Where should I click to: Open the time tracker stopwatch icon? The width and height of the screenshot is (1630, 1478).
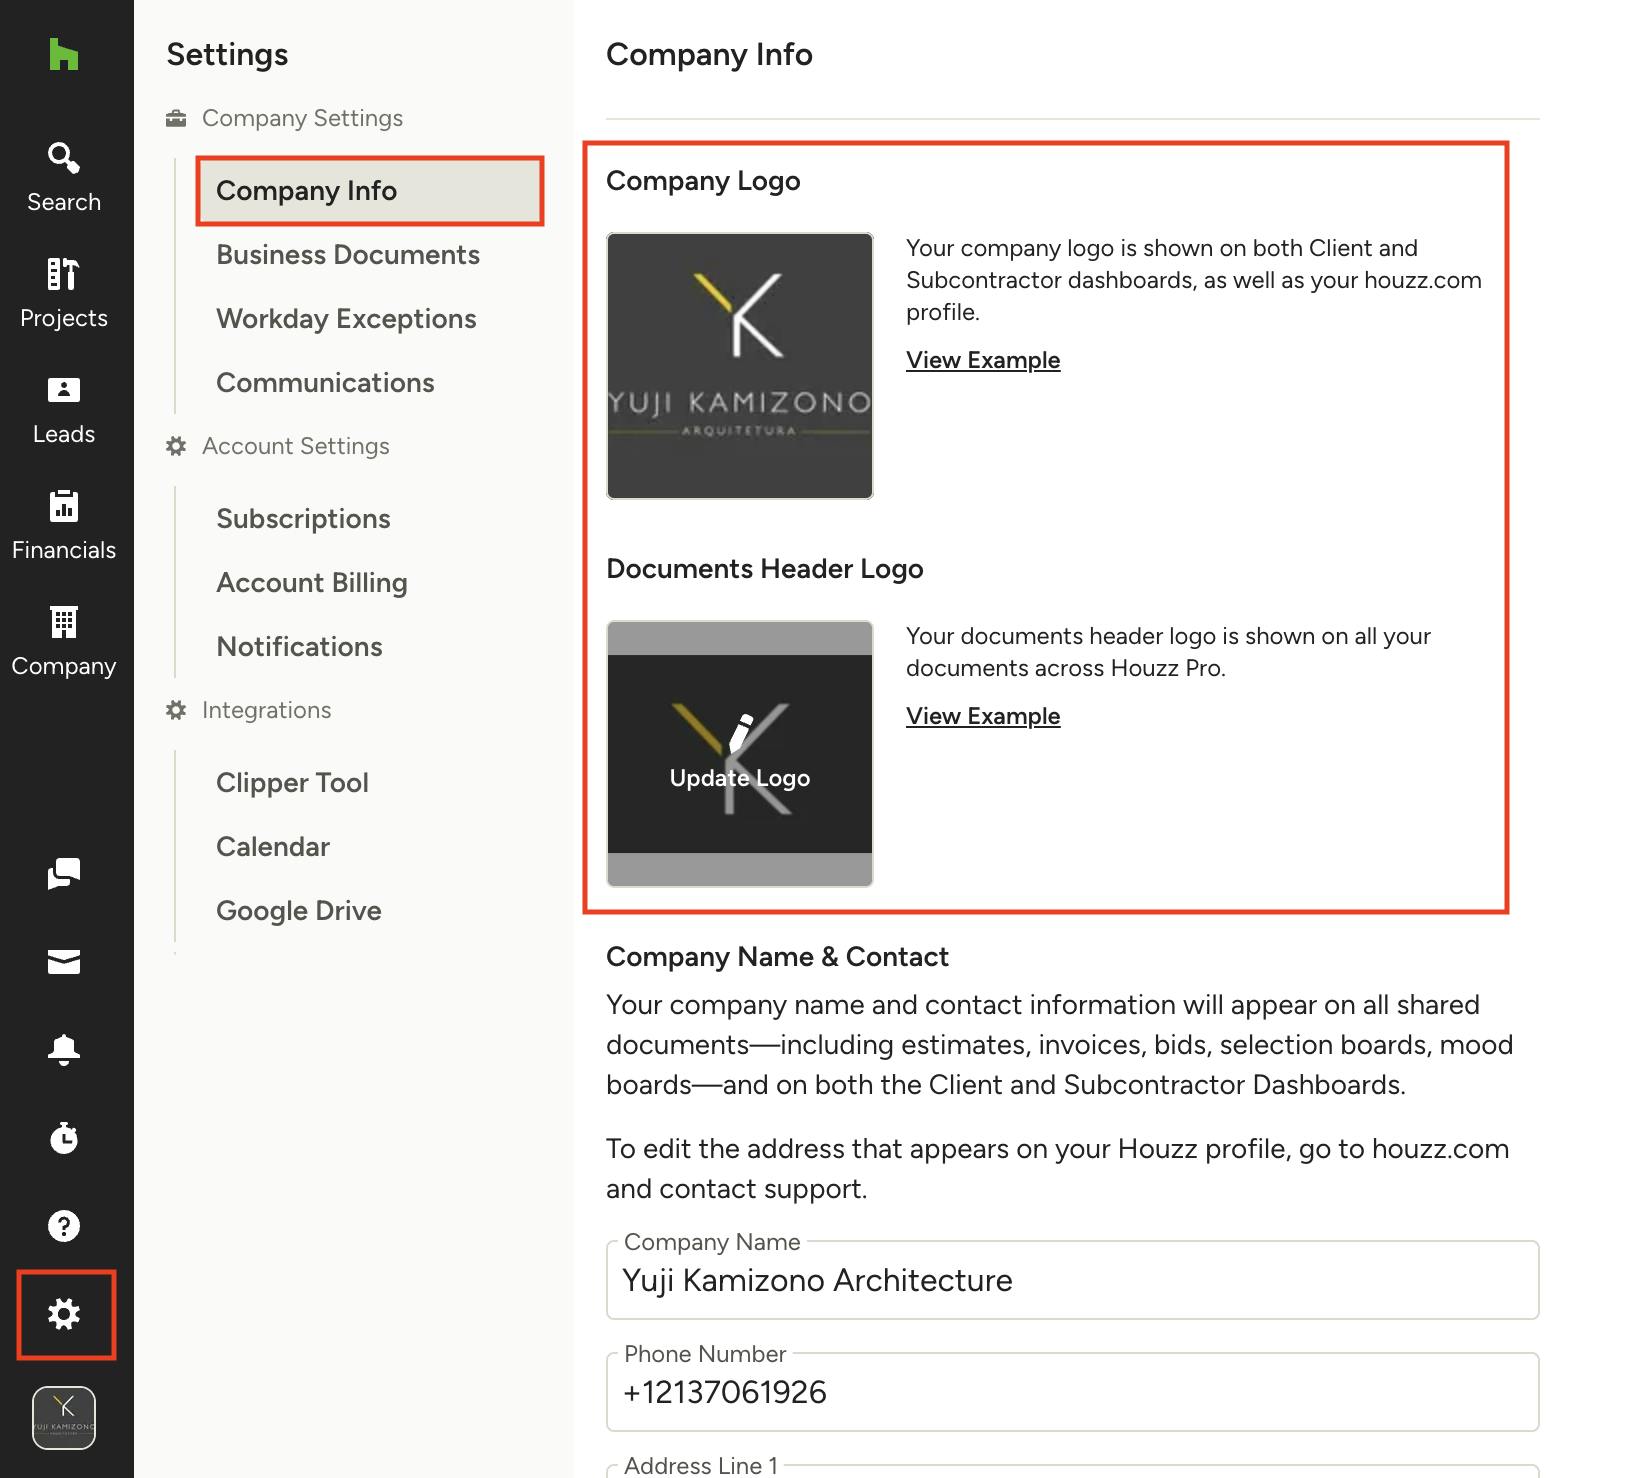[x=64, y=1137]
